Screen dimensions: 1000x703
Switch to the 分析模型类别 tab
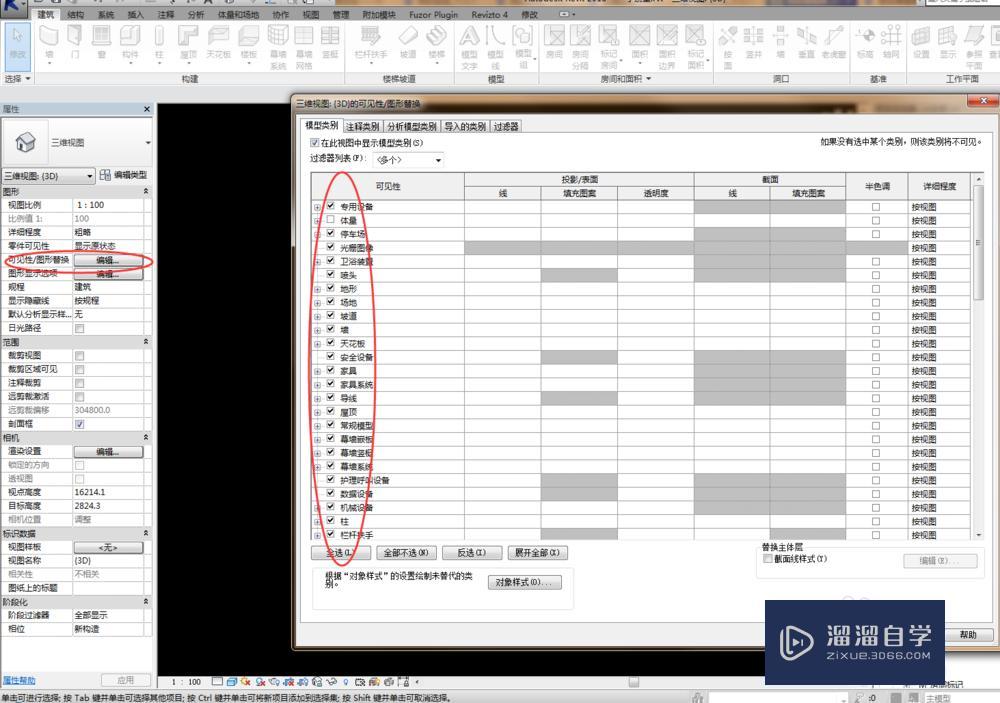click(x=411, y=126)
